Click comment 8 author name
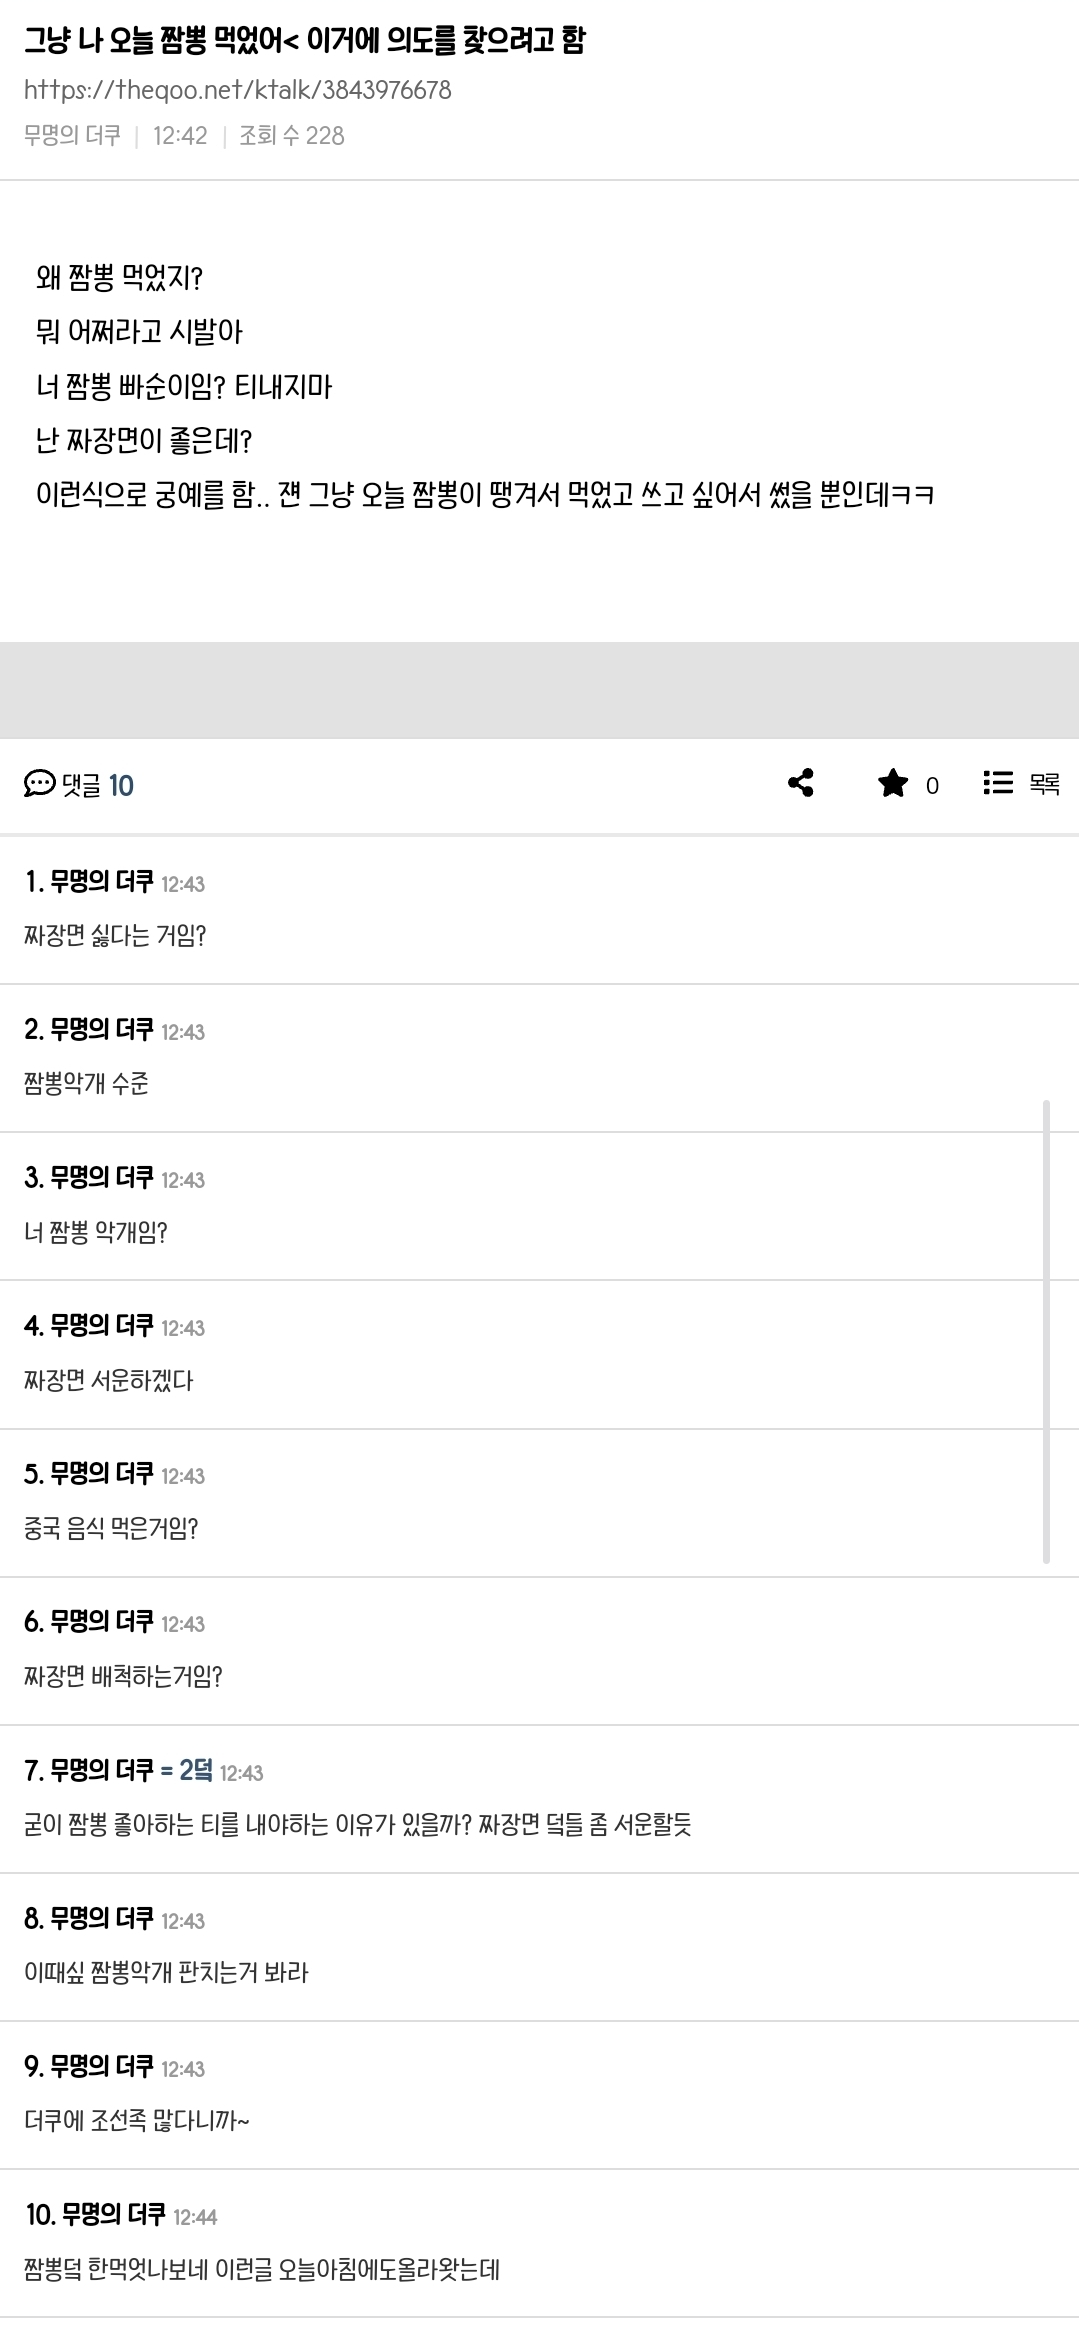This screenshot has width=1079, height=2332. click(101, 1919)
